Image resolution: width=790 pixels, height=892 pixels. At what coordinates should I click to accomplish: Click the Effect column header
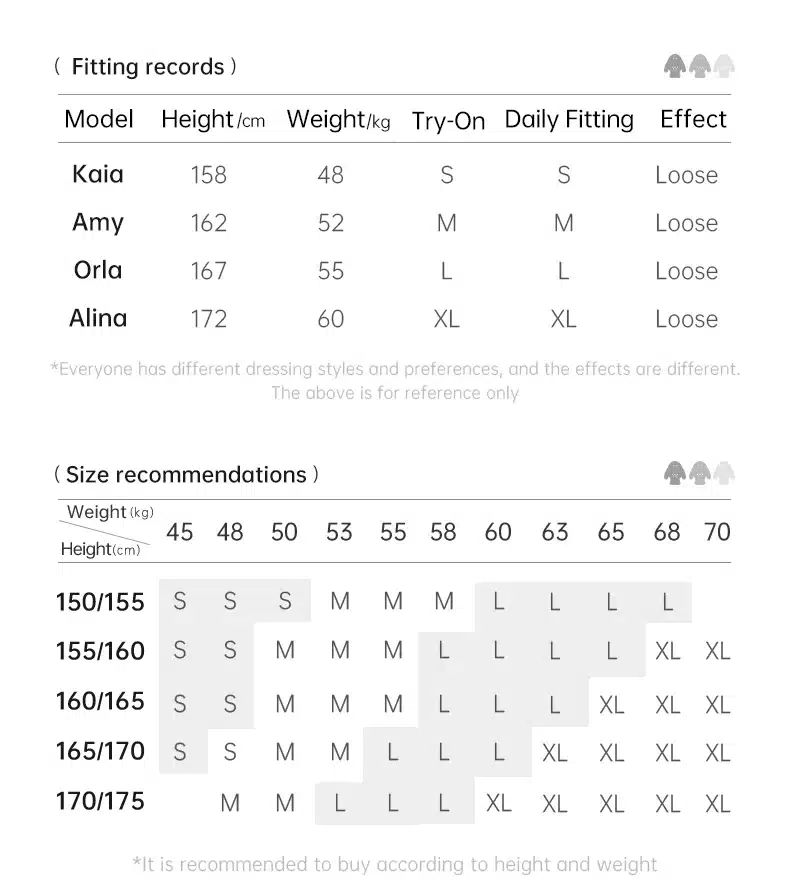click(x=693, y=119)
